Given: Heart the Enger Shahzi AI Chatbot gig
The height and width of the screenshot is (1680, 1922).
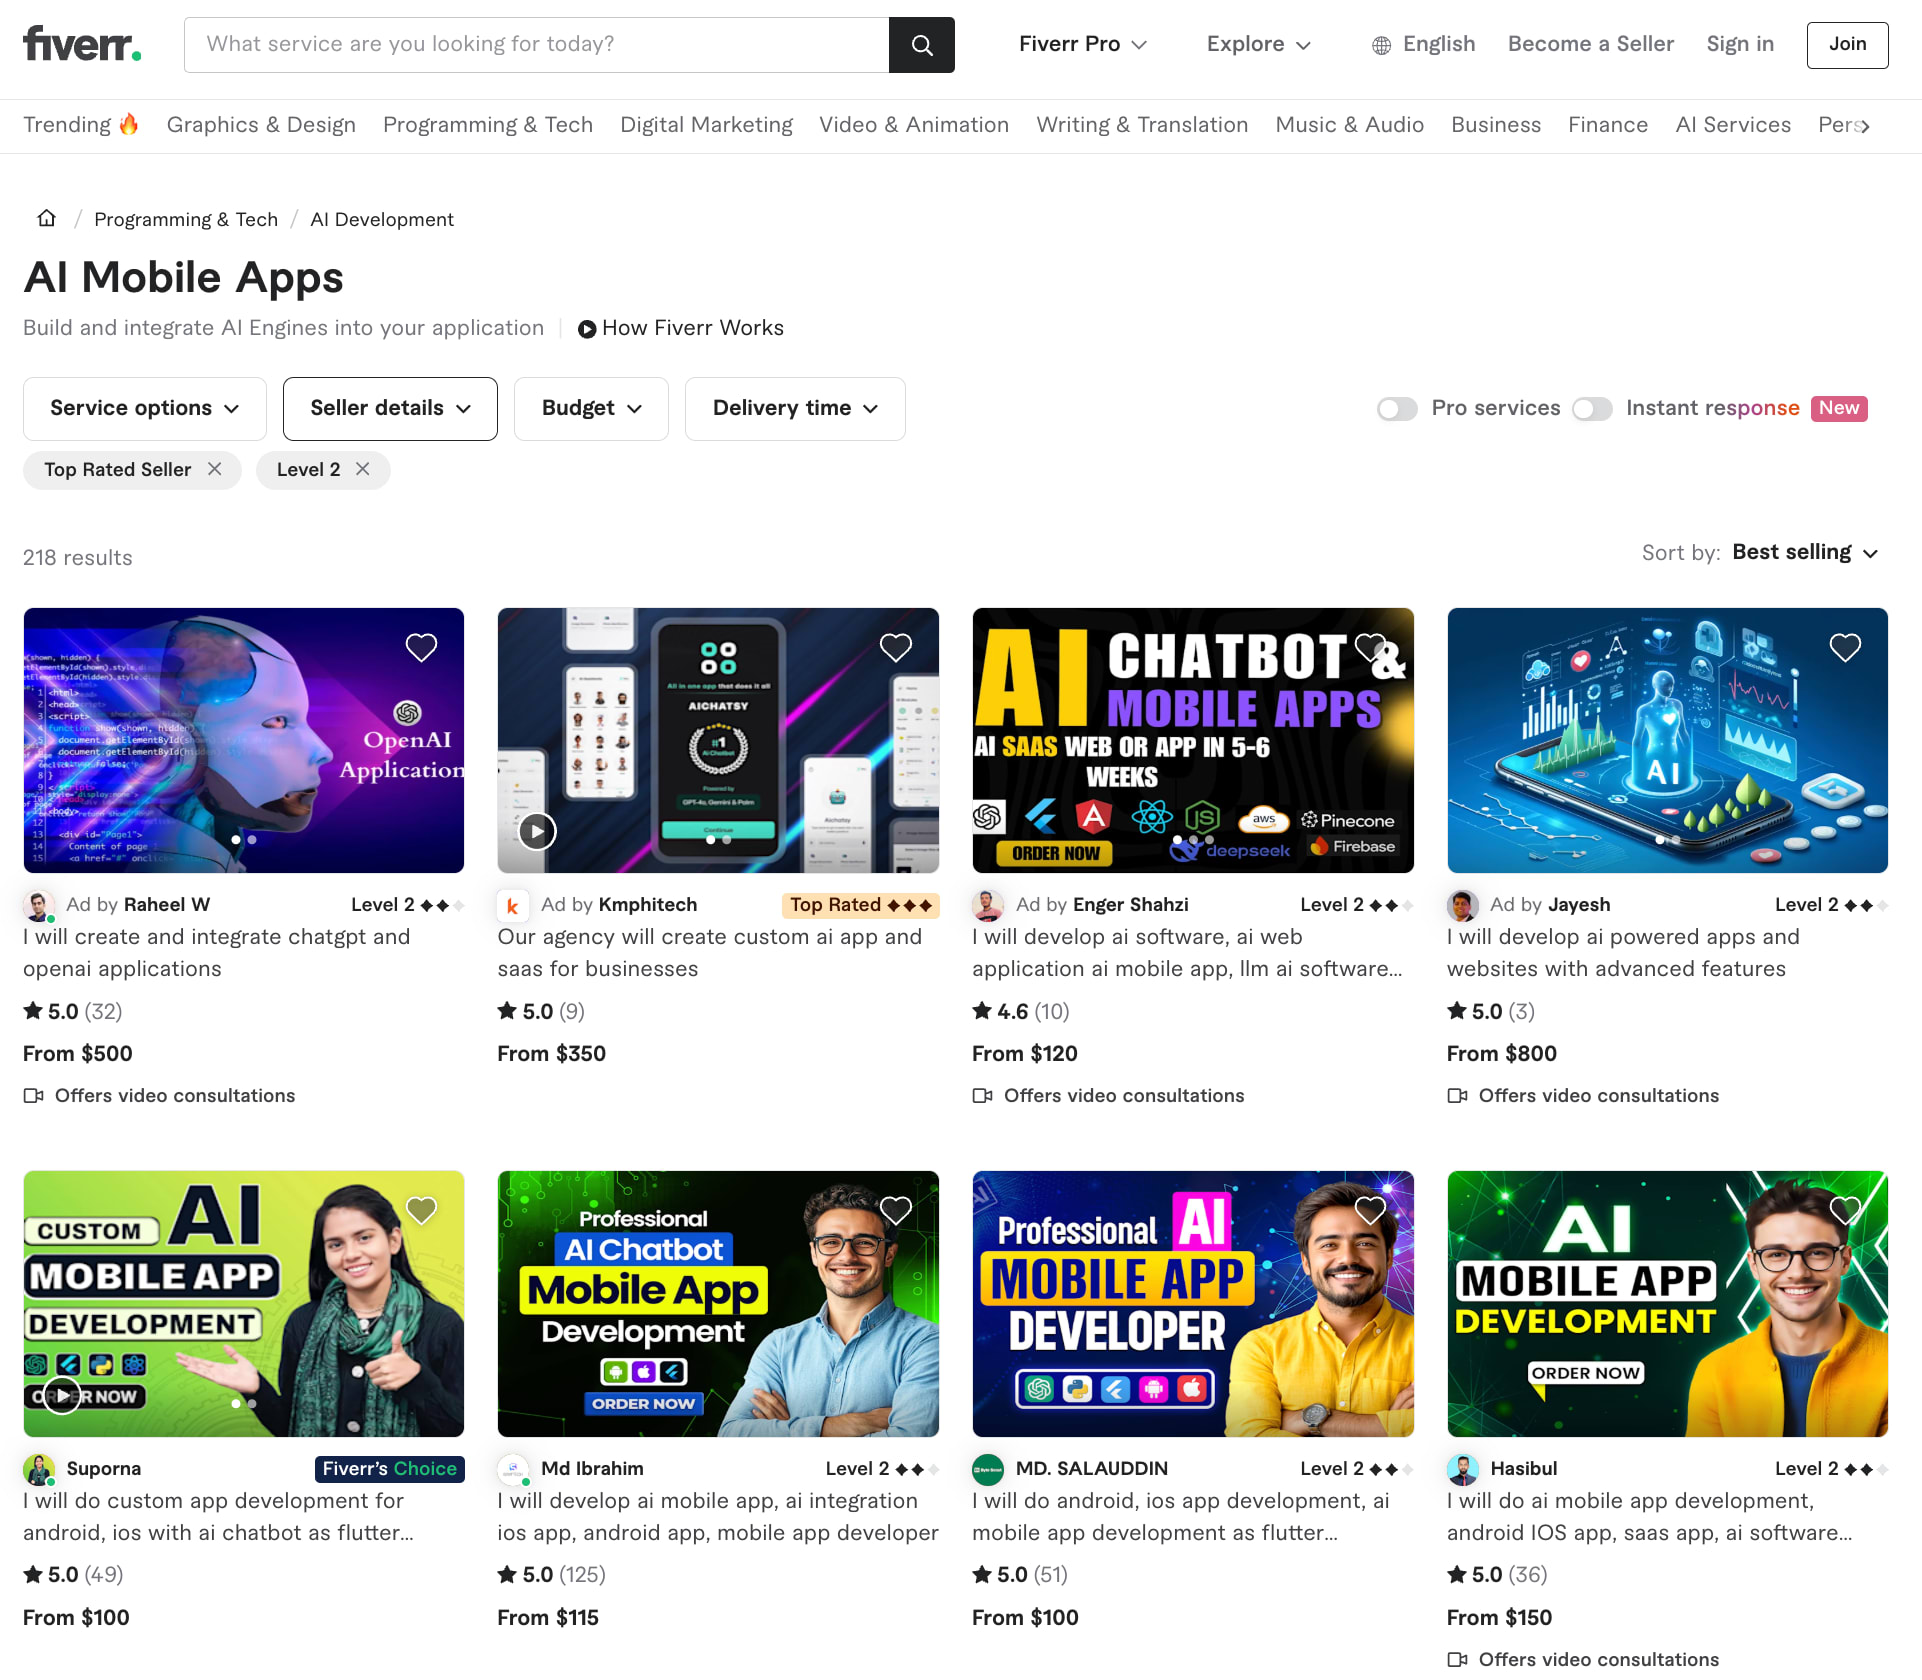Looking at the screenshot, I should pos(1370,647).
